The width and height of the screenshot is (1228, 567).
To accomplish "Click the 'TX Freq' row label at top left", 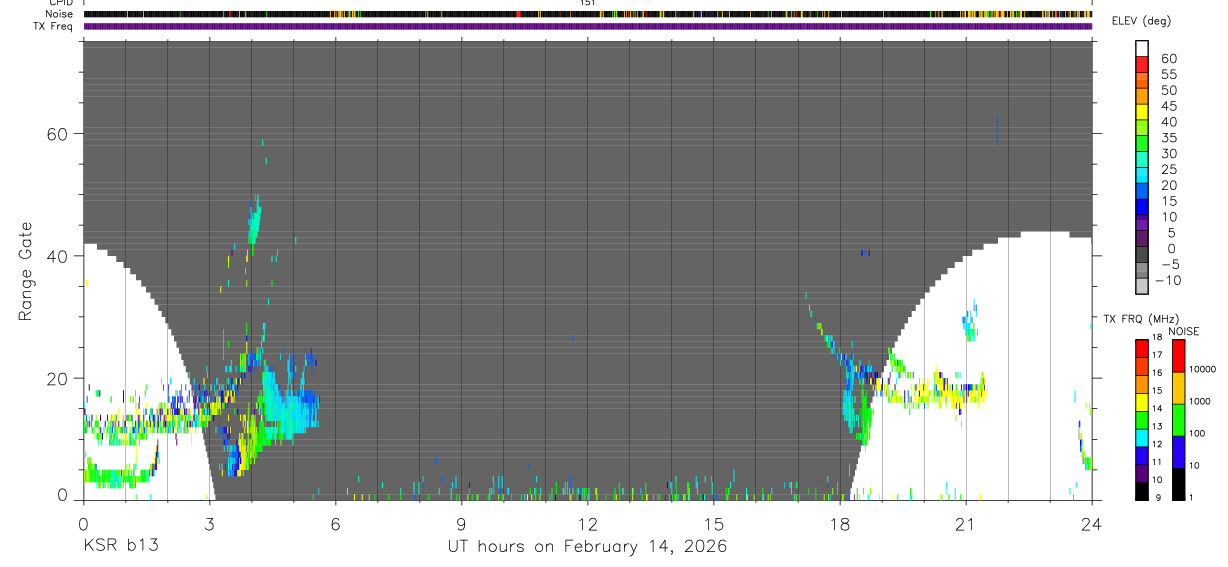I will 54,26.
